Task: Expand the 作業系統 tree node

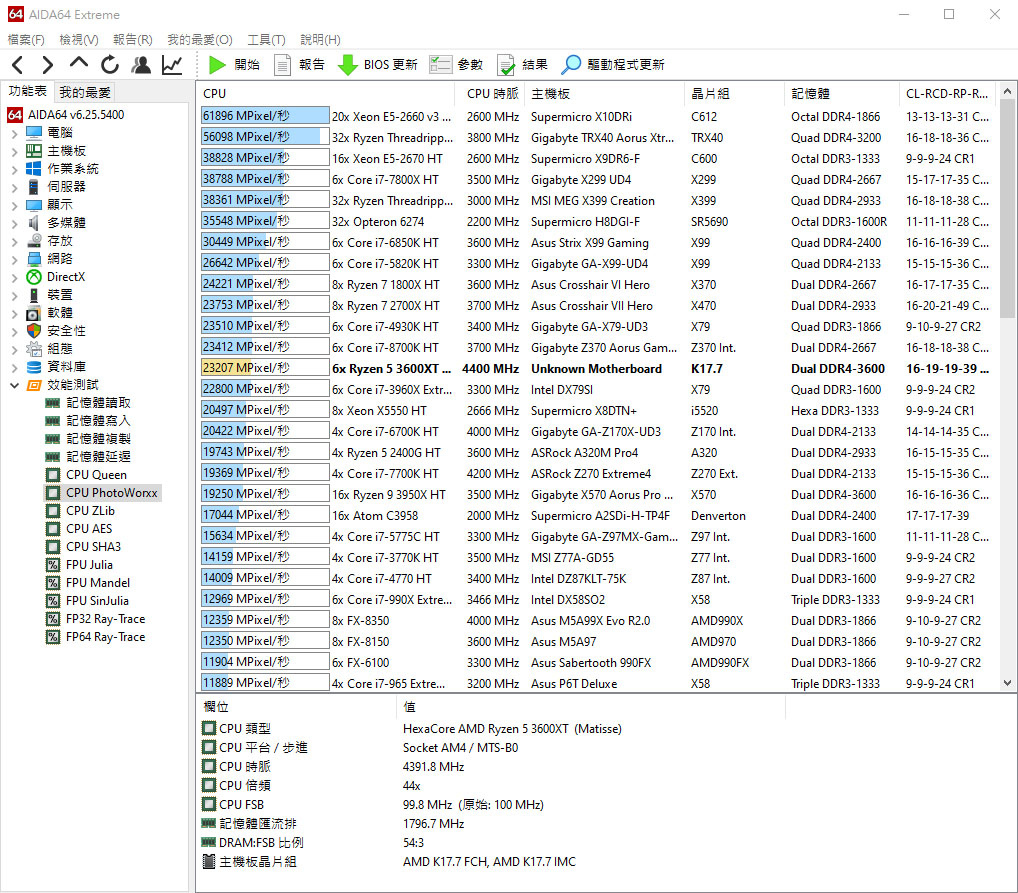Action: pos(14,169)
